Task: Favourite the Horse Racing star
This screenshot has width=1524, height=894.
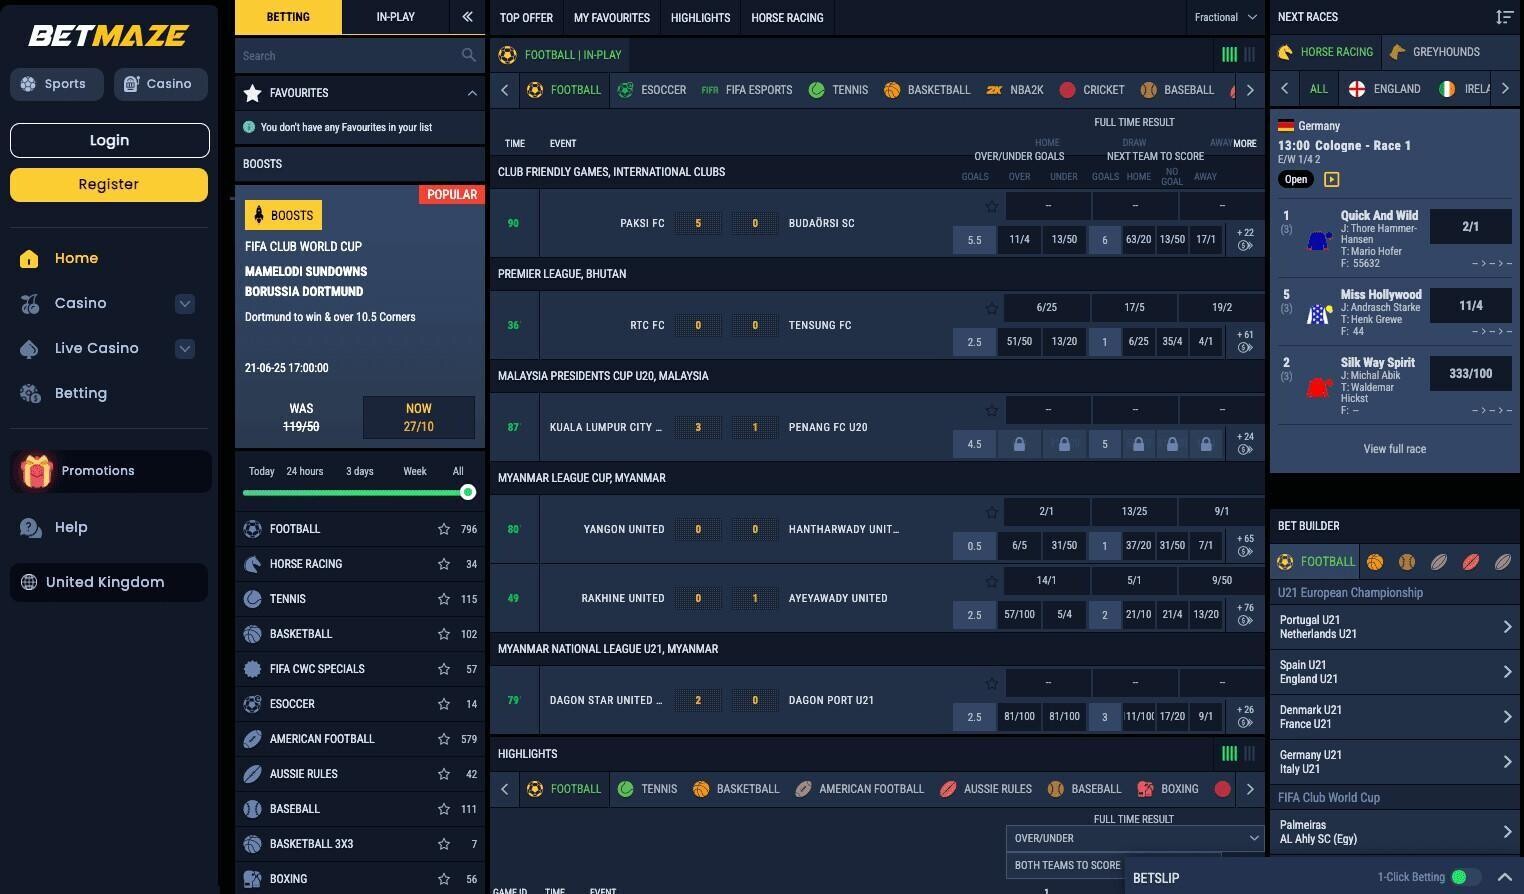Action: (444, 564)
